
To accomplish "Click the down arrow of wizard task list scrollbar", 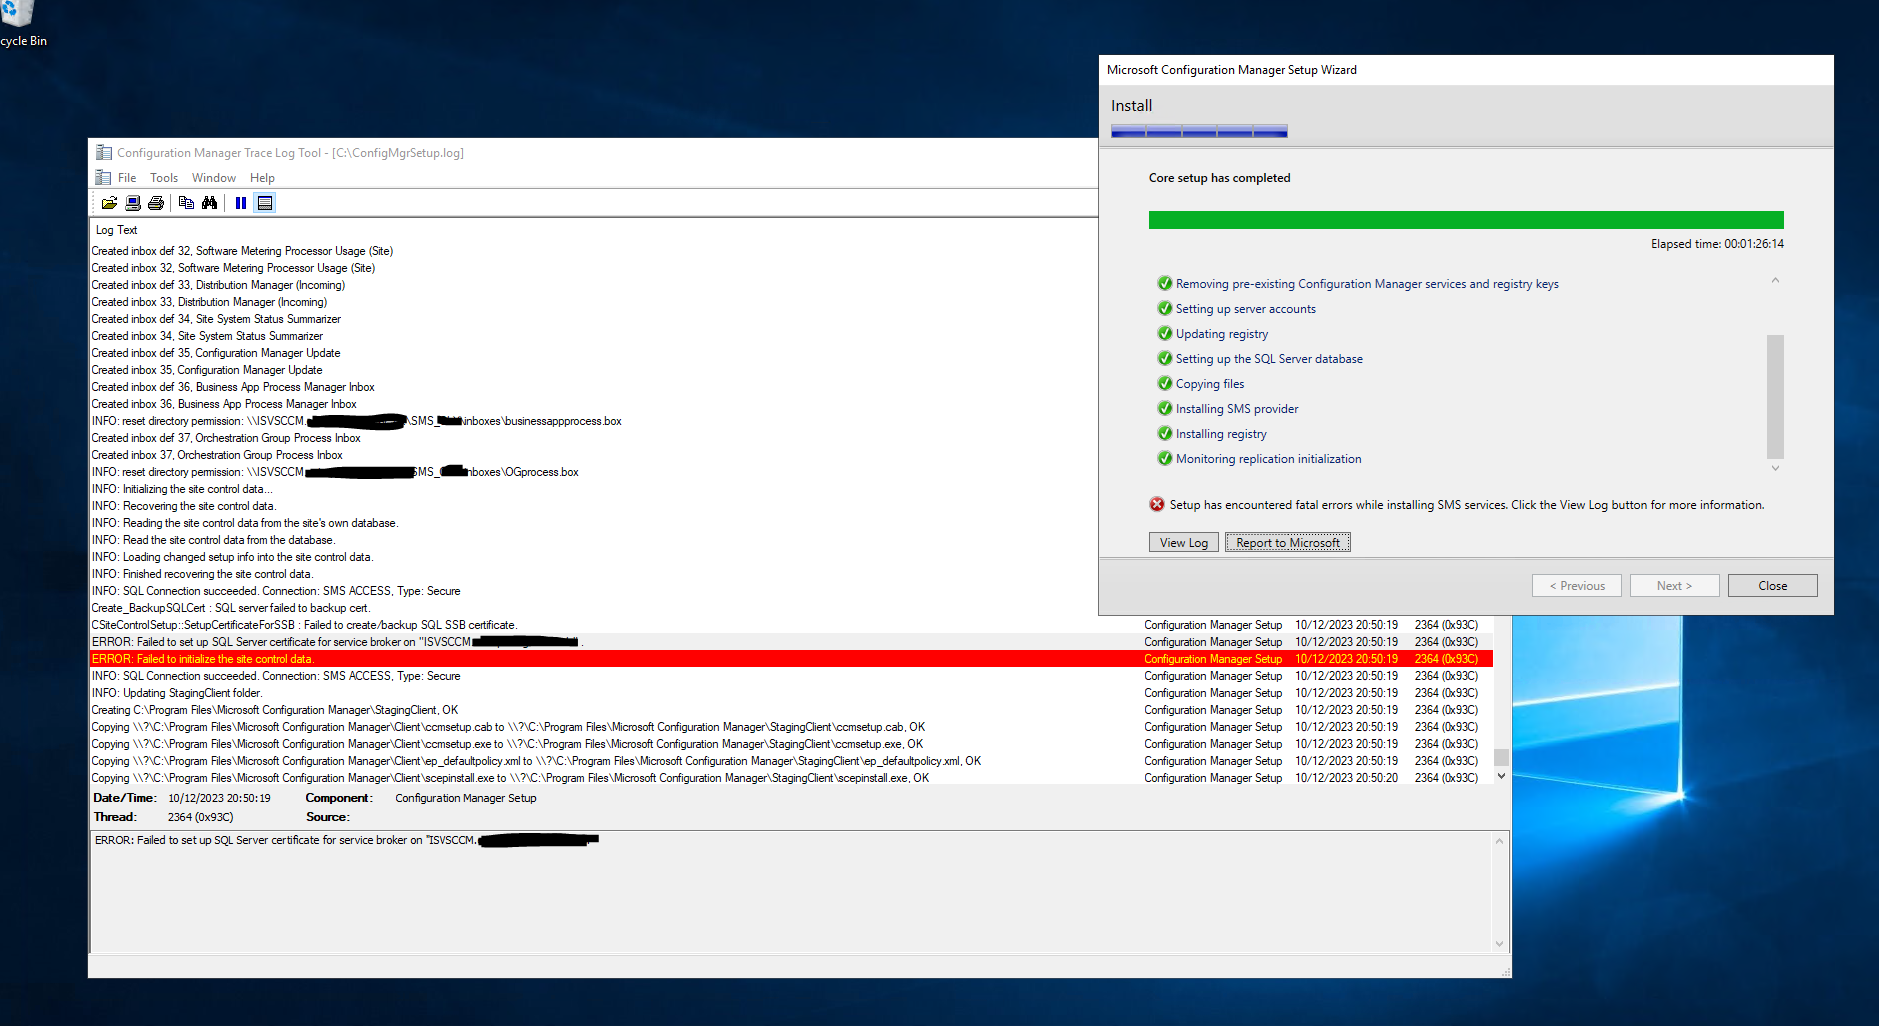I will 1776,468.
